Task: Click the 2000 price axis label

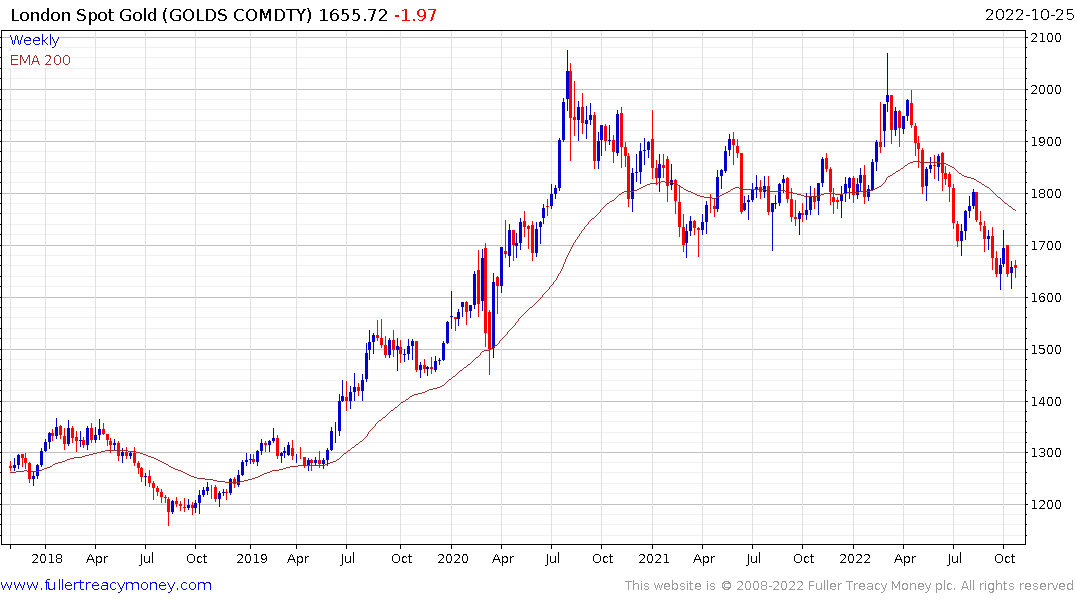Action: 1046,90
